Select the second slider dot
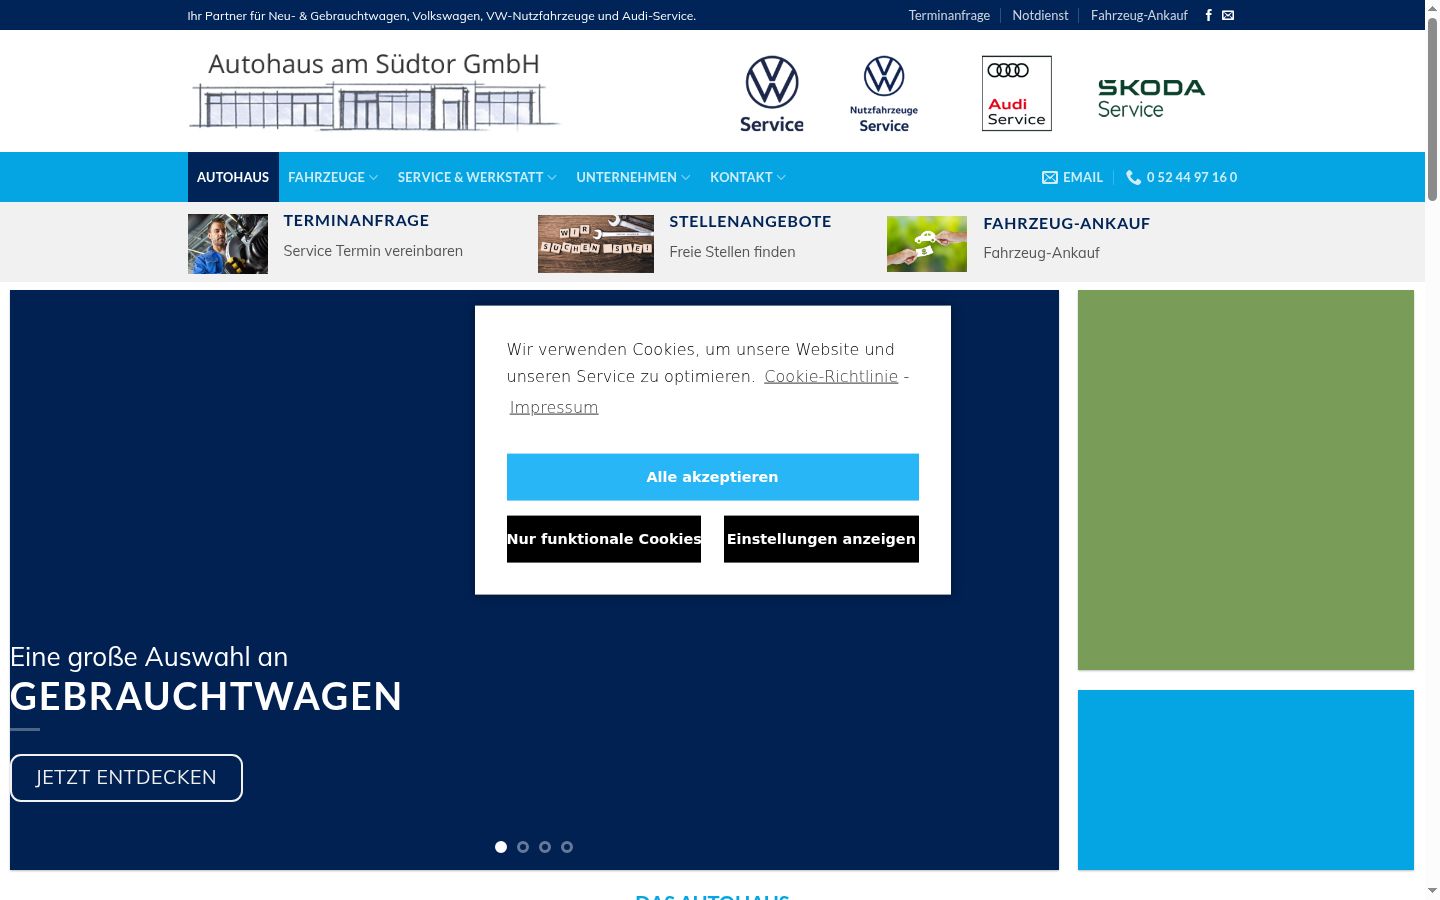The image size is (1440, 900). pos(523,847)
